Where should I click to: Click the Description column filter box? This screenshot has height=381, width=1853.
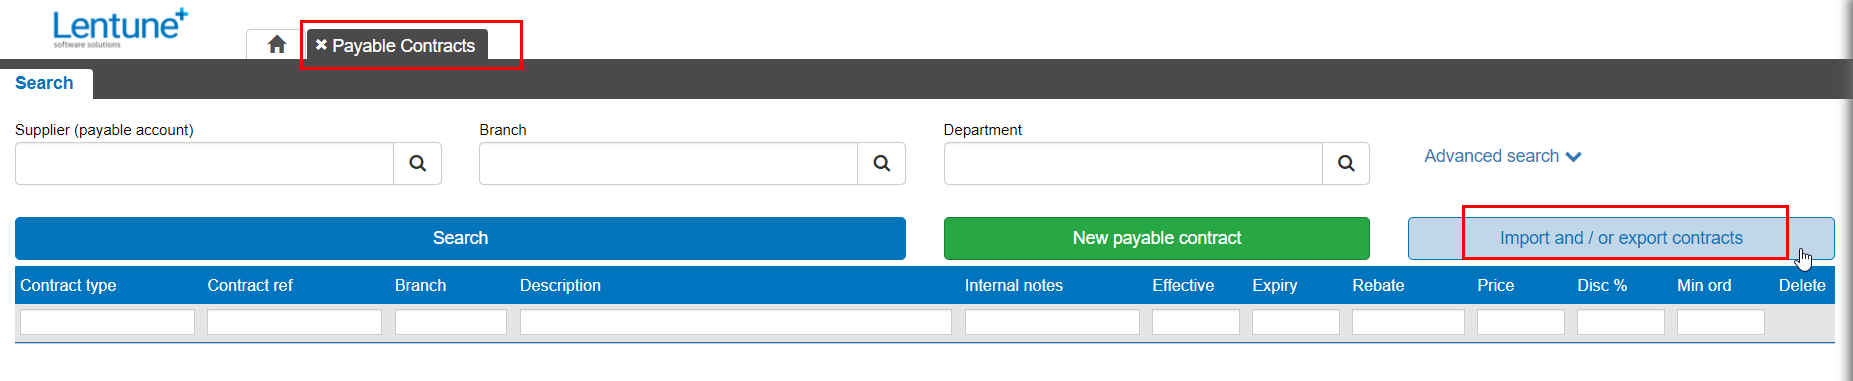(x=736, y=322)
